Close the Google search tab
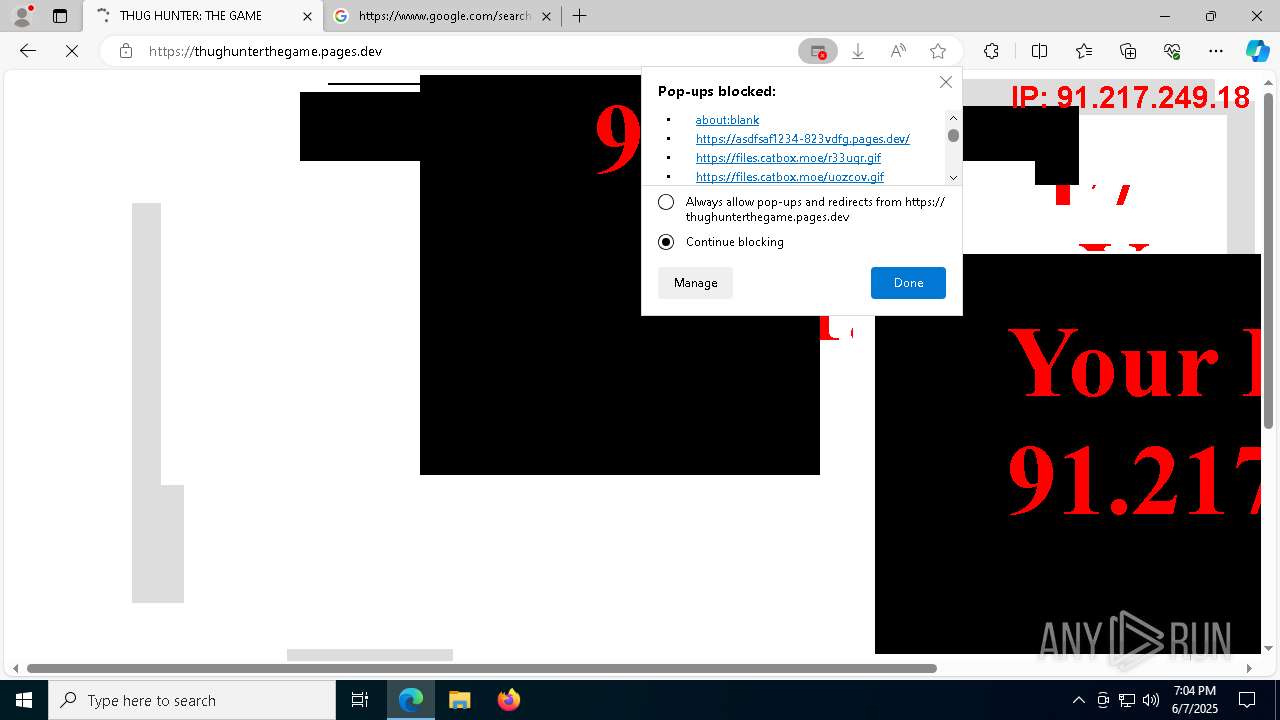 546,16
